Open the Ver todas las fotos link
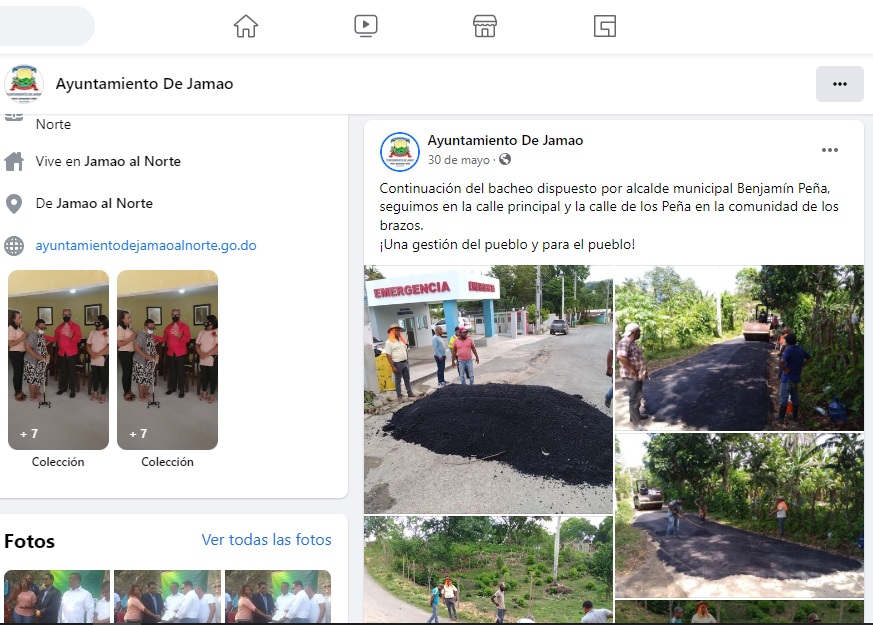This screenshot has width=873, height=625. 266,539
